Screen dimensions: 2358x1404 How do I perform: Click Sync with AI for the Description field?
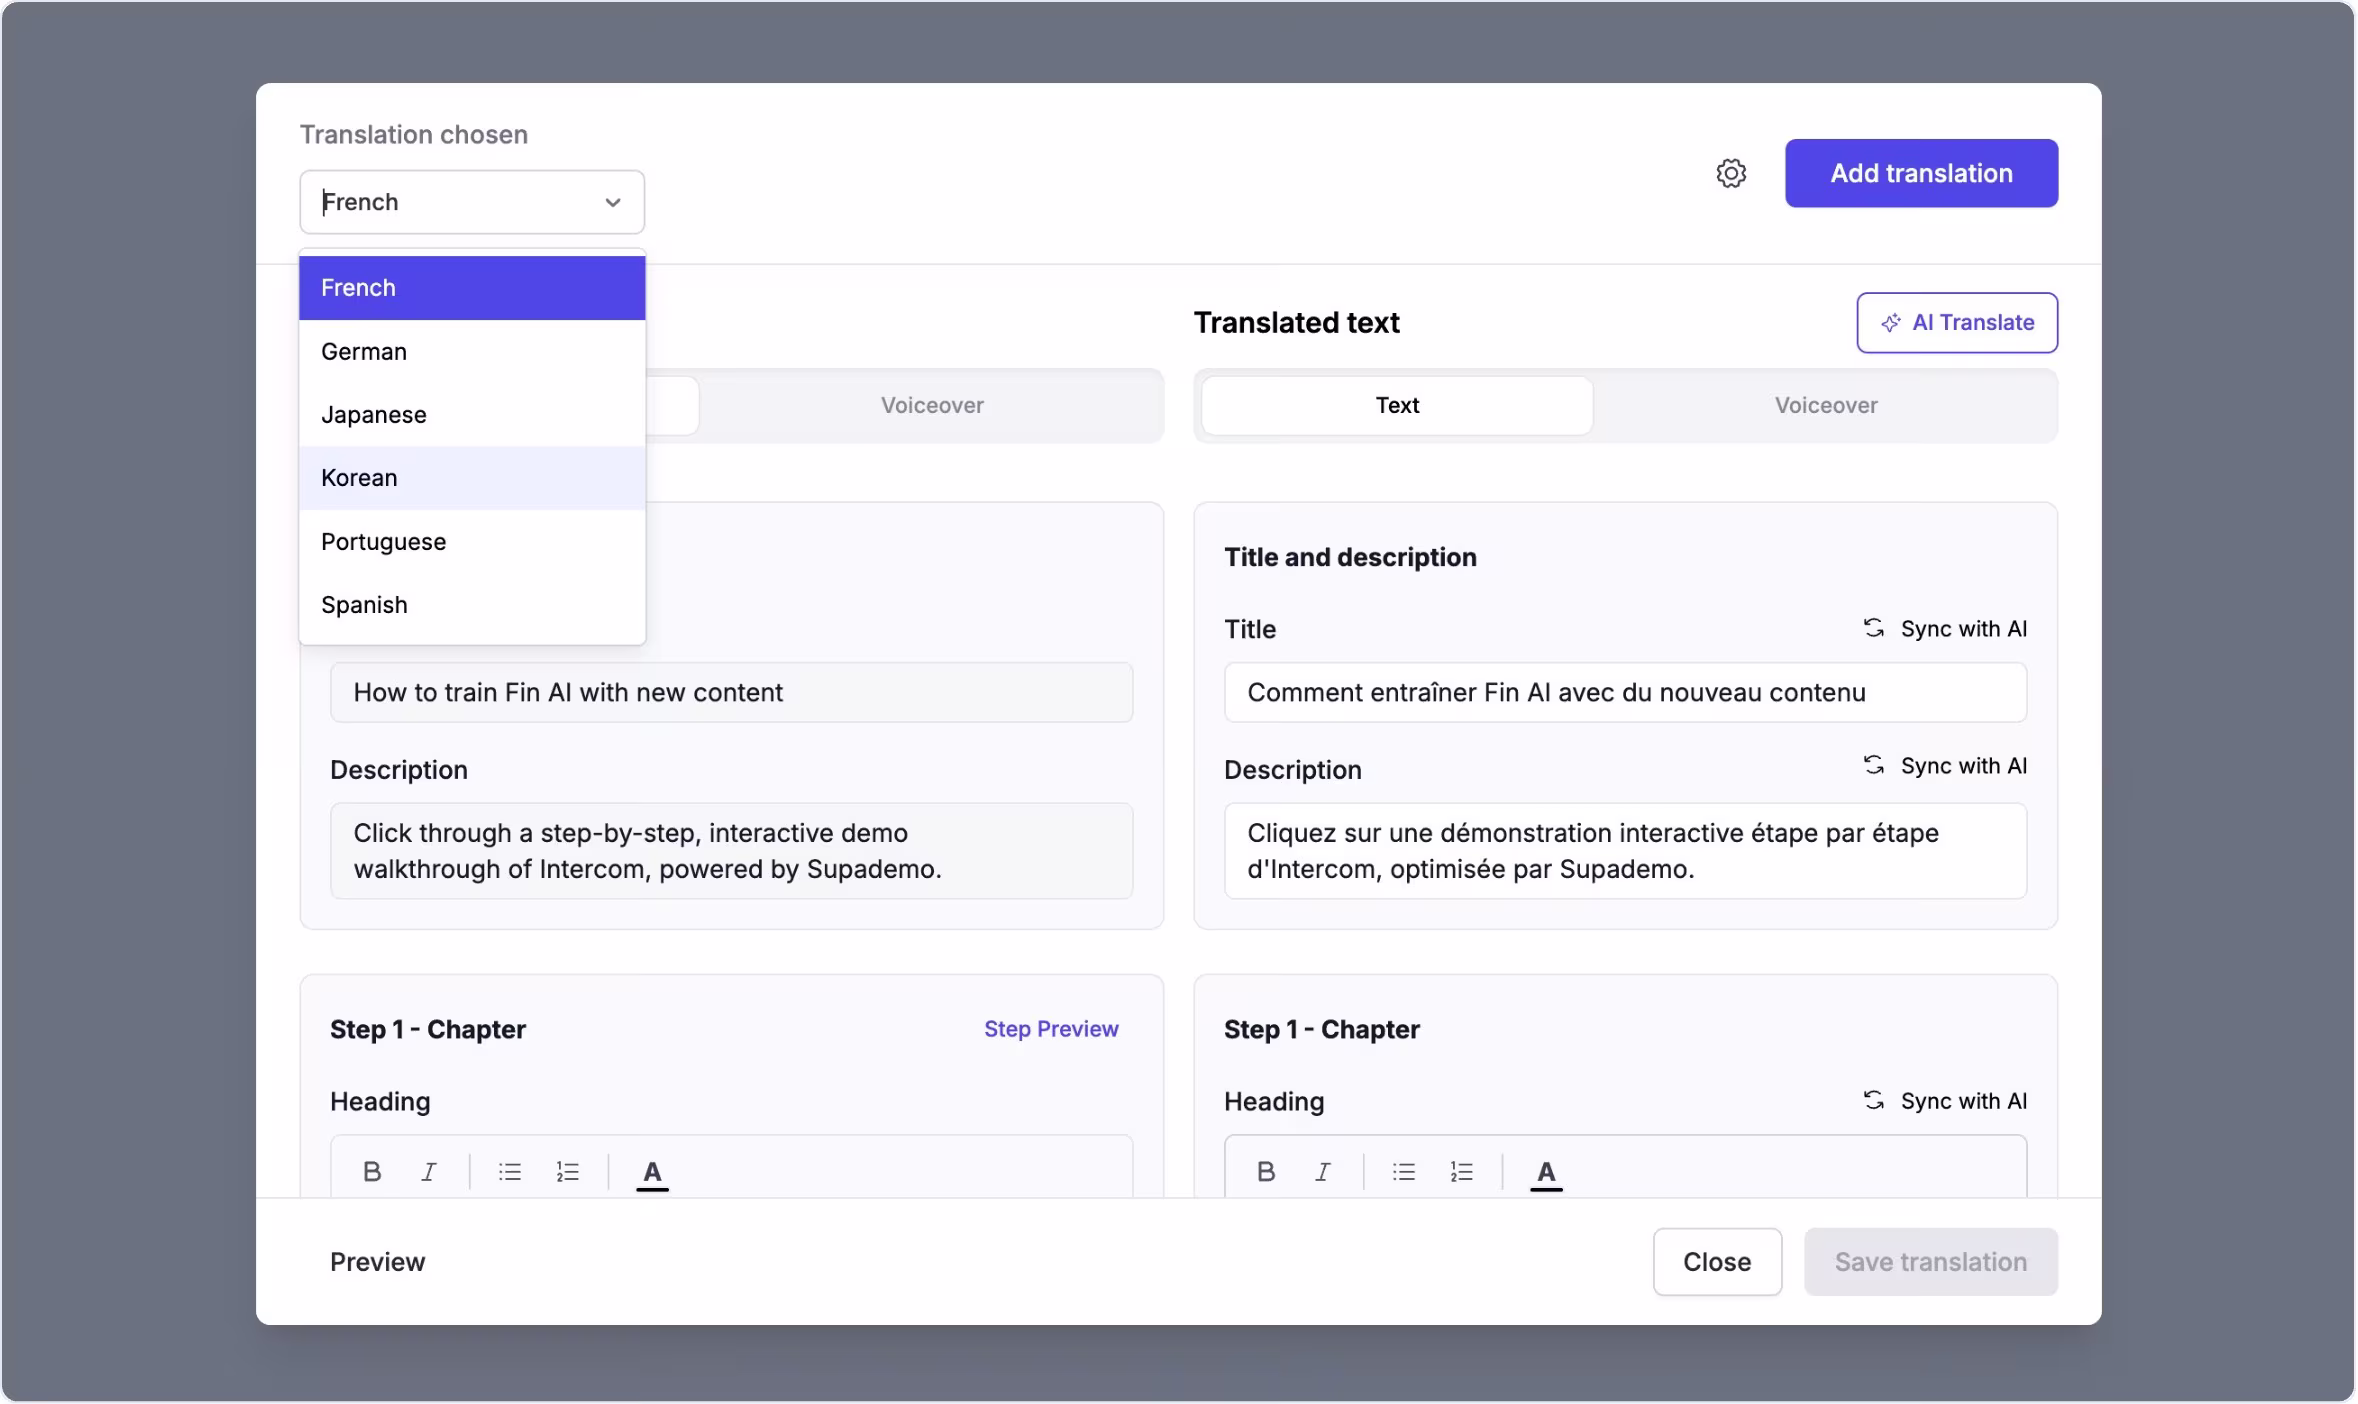pyautogui.click(x=1946, y=765)
